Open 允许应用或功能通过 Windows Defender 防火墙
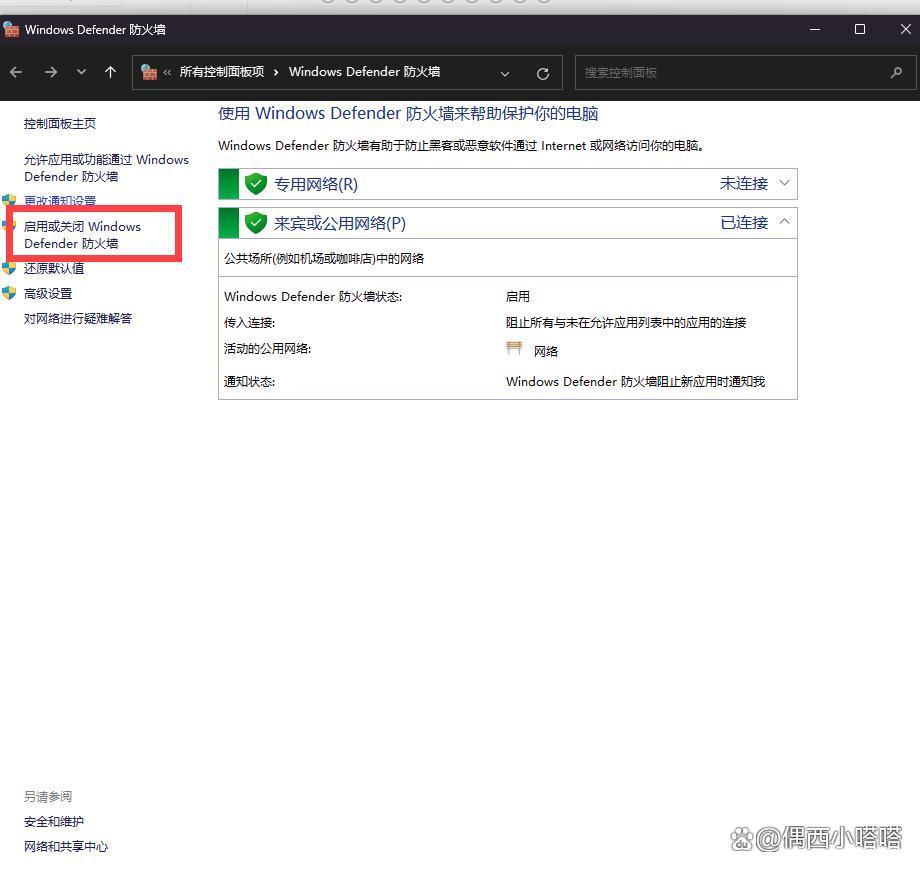 pos(106,168)
